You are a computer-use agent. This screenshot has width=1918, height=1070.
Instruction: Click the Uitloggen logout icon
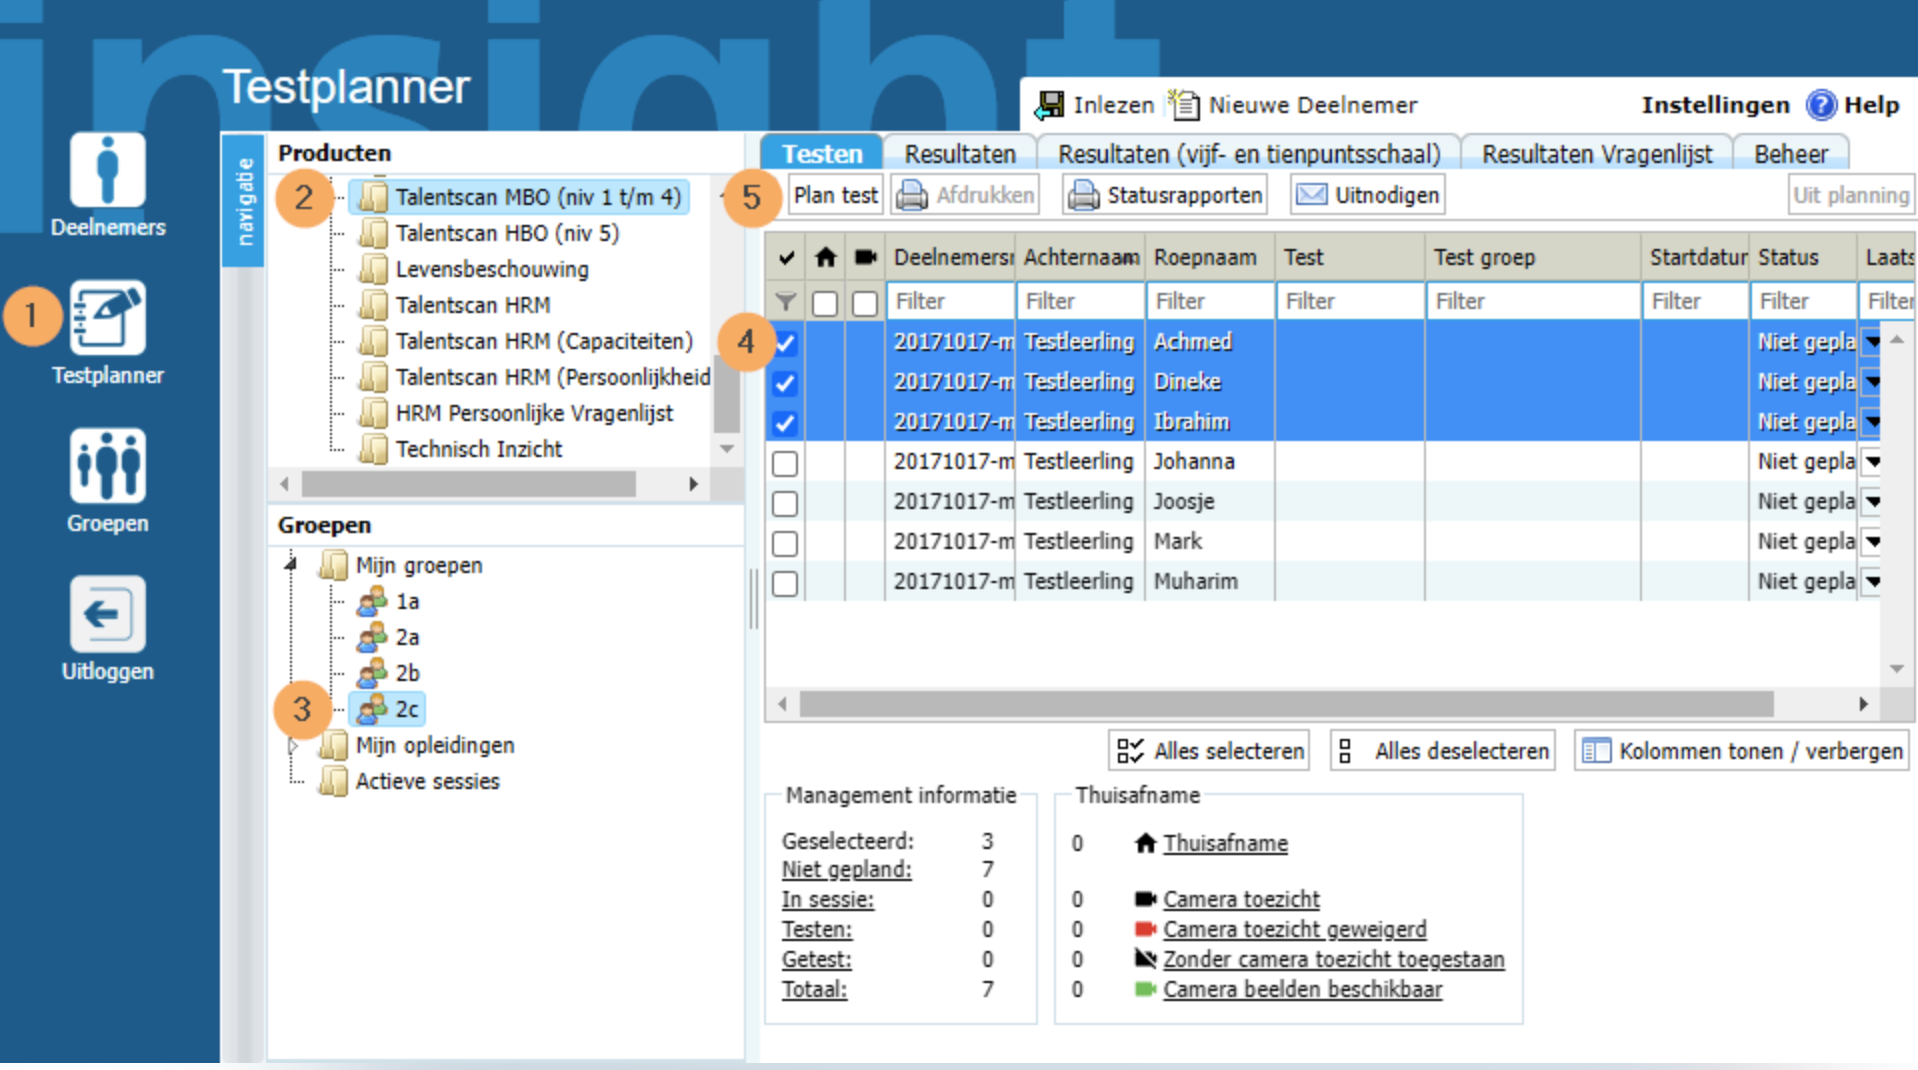107,614
